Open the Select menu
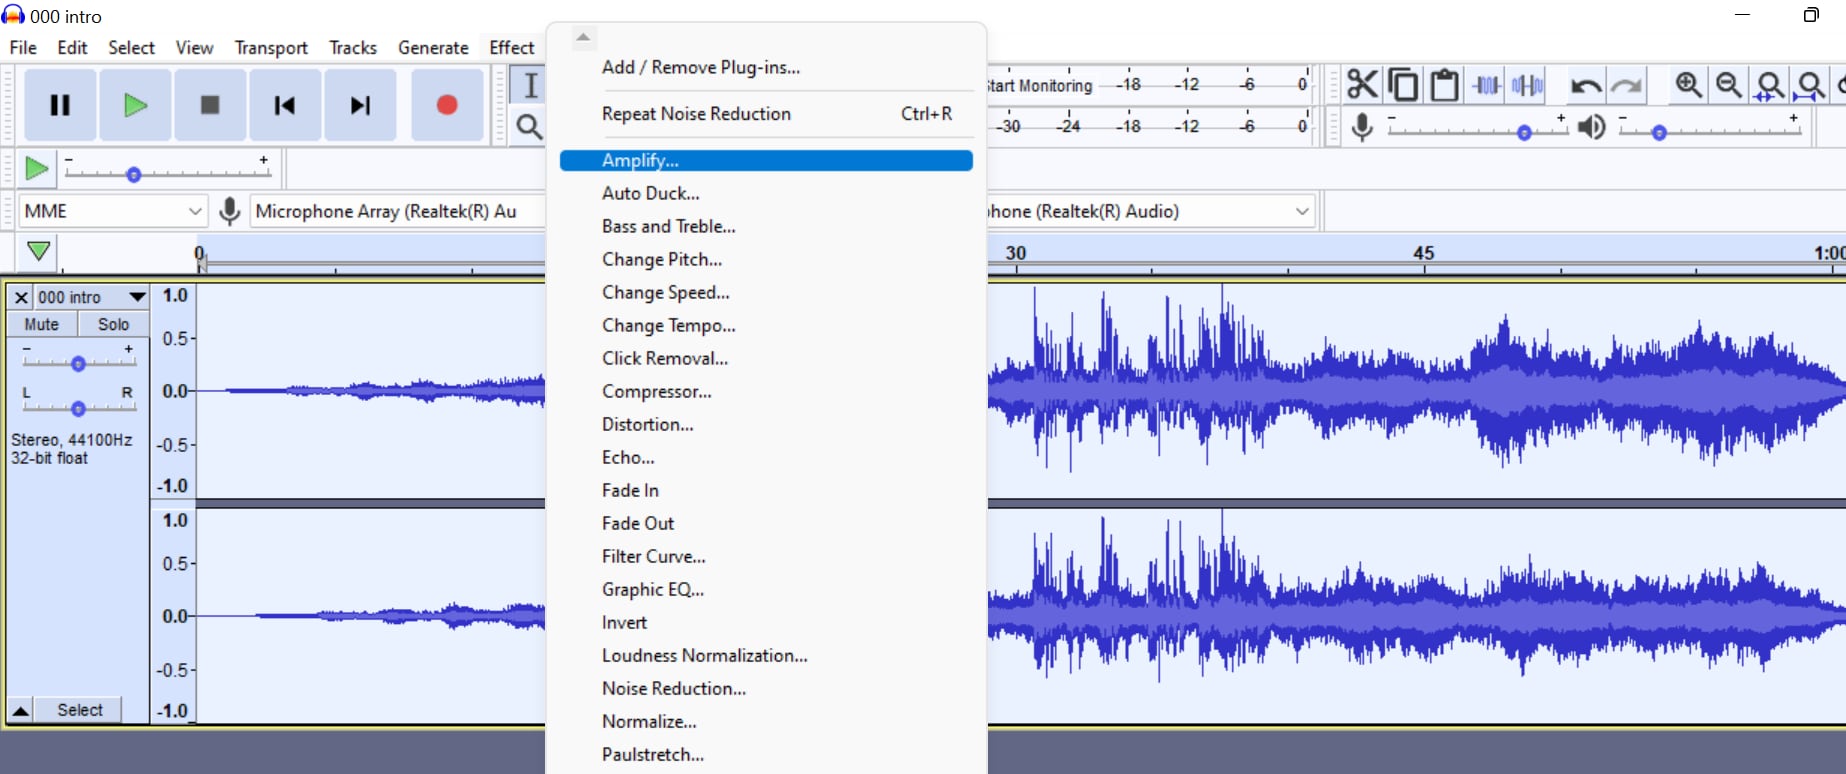Image resolution: width=1846 pixels, height=774 pixels. click(x=131, y=48)
